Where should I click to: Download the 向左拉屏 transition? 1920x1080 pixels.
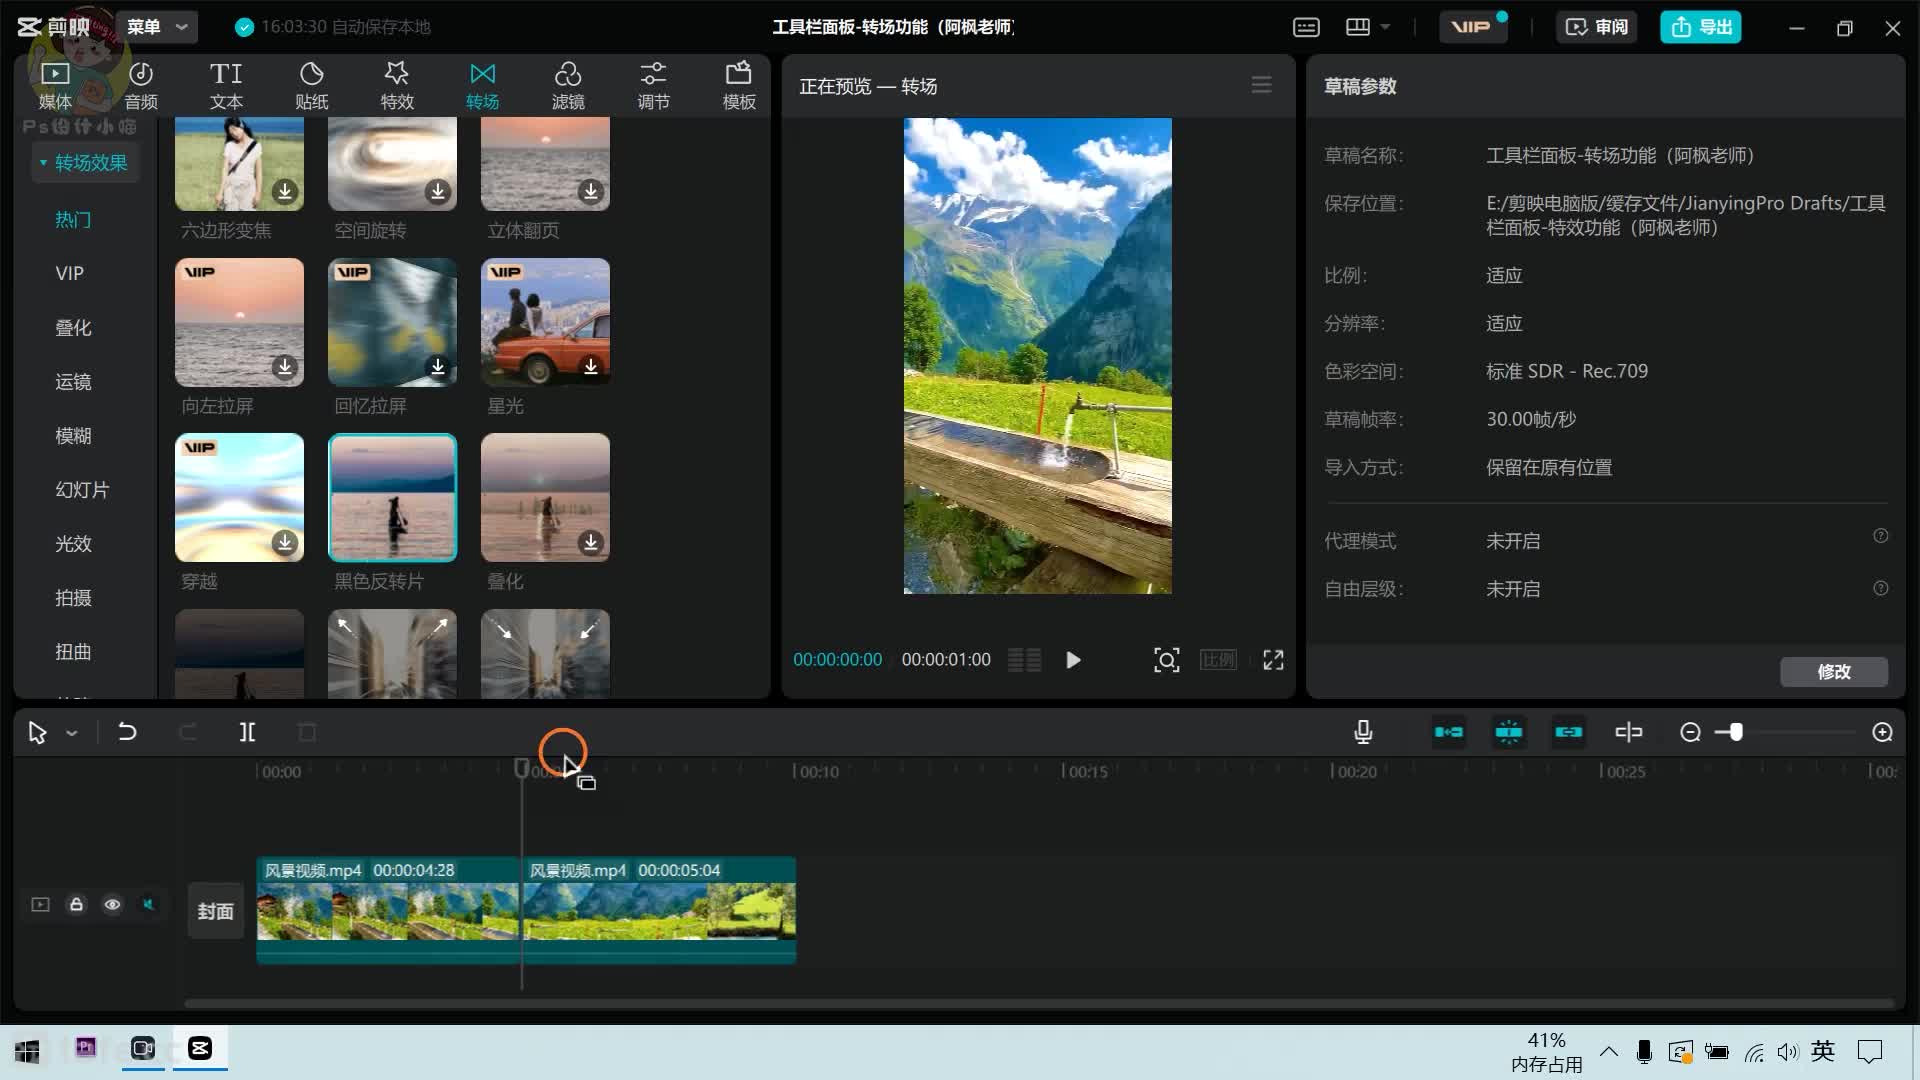tap(285, 367)
